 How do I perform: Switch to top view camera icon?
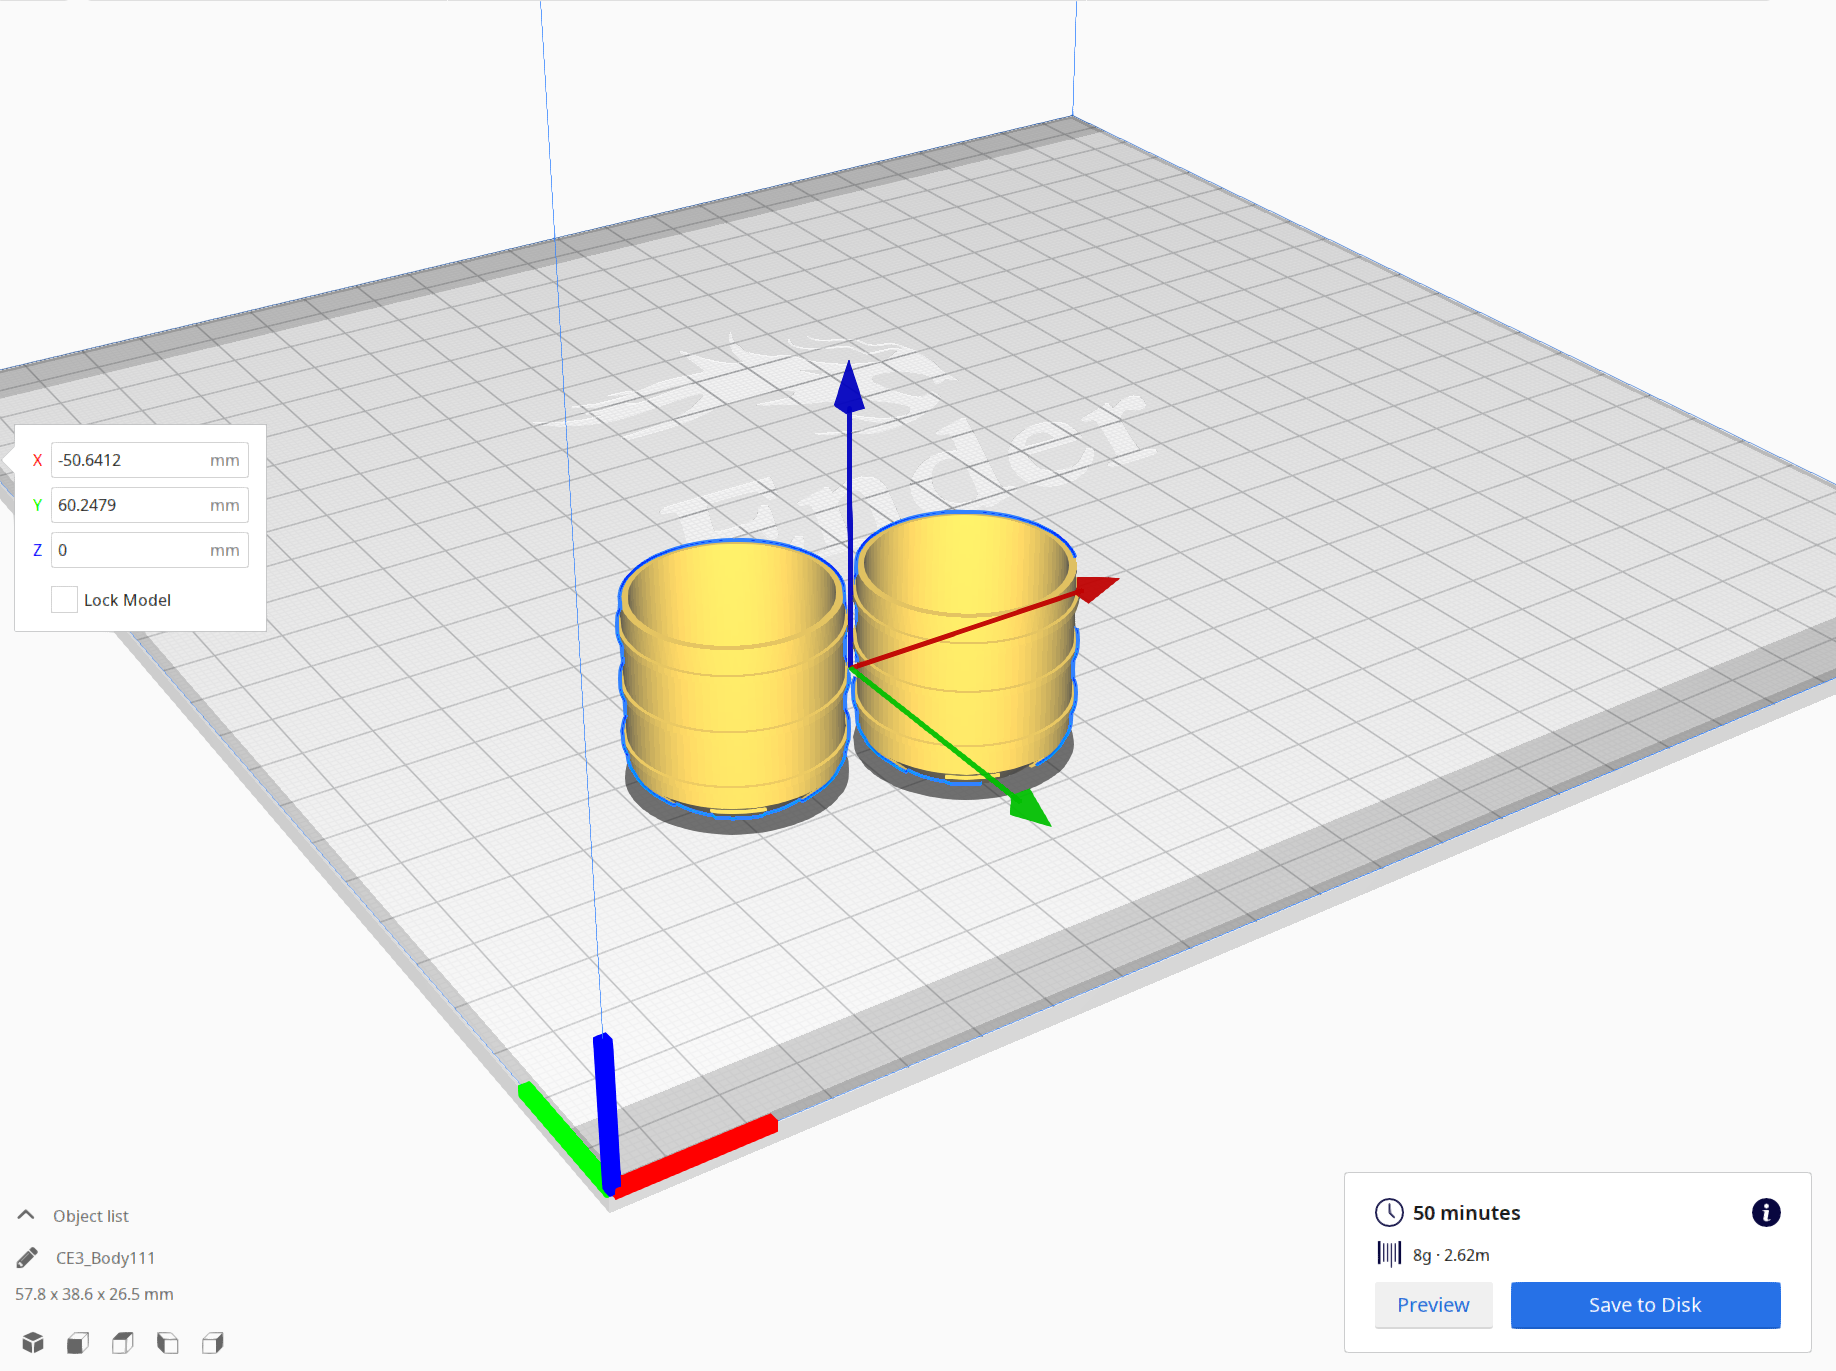point(123,1342)
